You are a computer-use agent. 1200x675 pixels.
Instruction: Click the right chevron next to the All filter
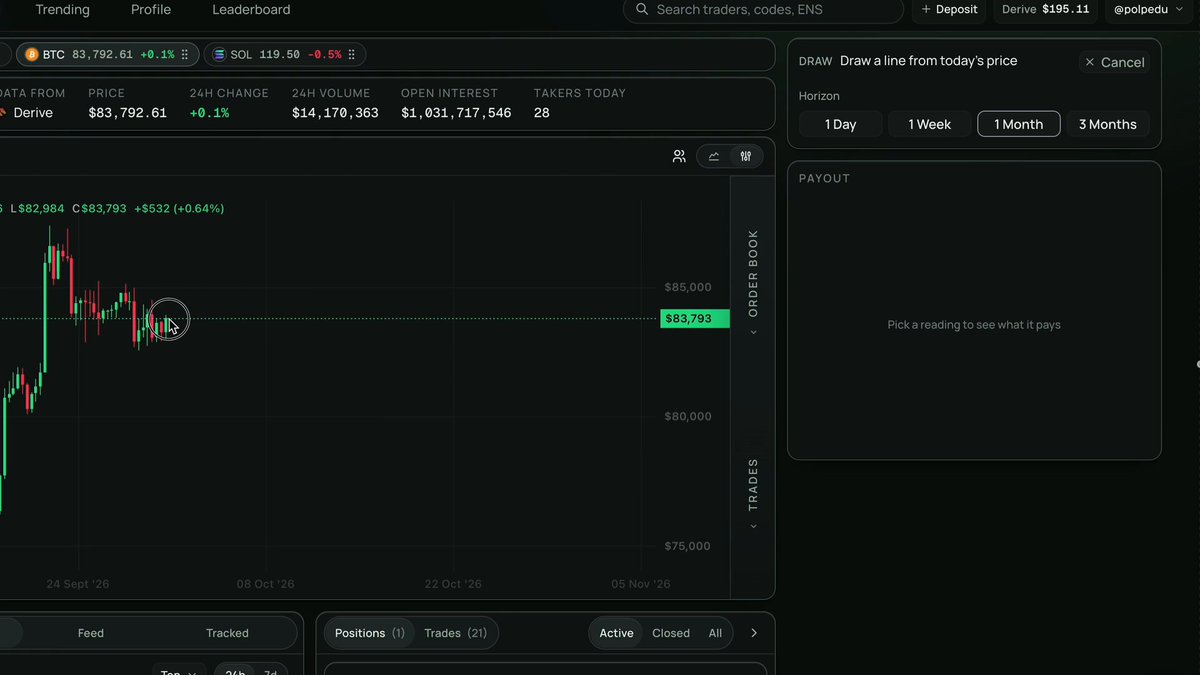[754, 633]
